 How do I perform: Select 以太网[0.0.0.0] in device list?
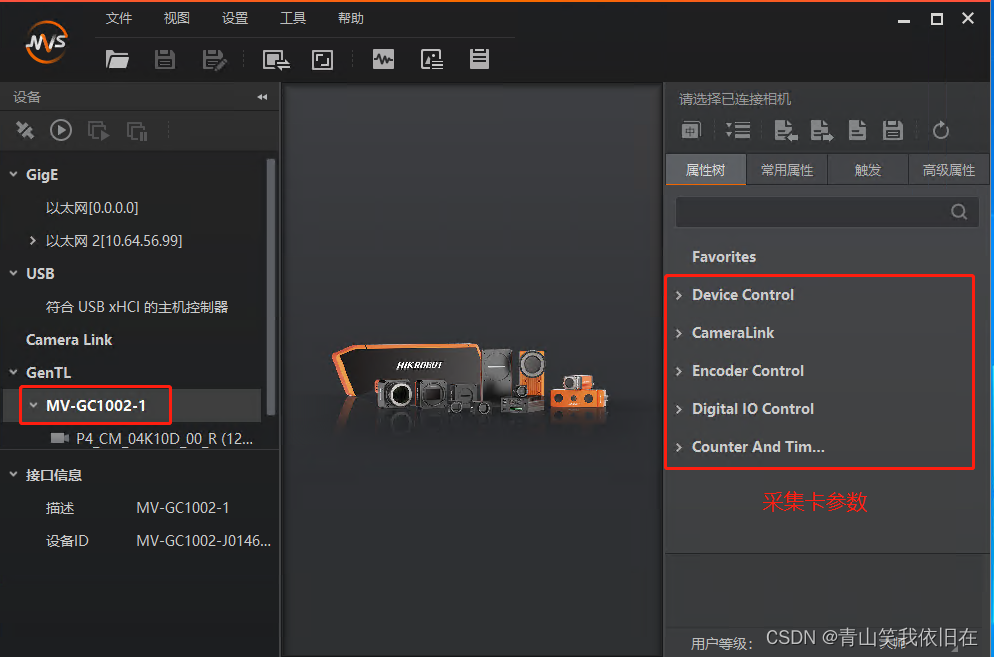point(92,207)
